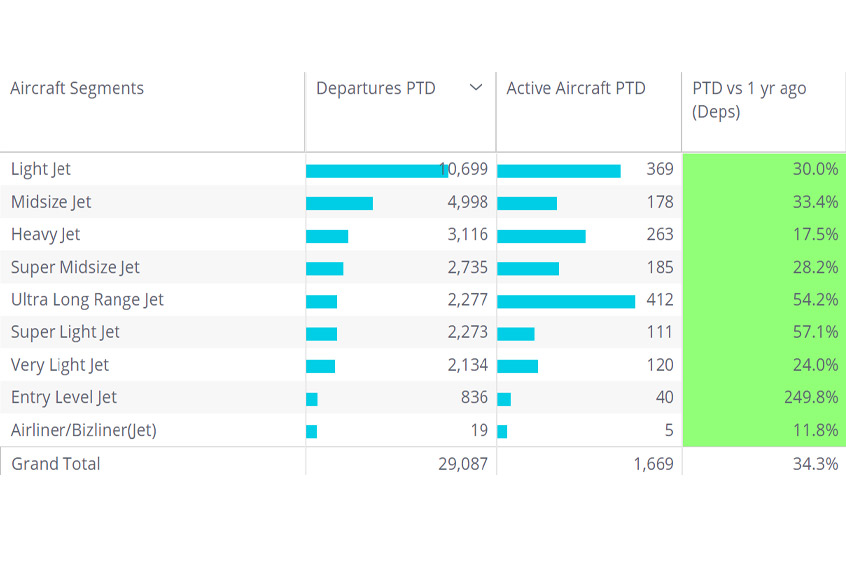Click the 29,087 grand total departures value

pos(462,463)
